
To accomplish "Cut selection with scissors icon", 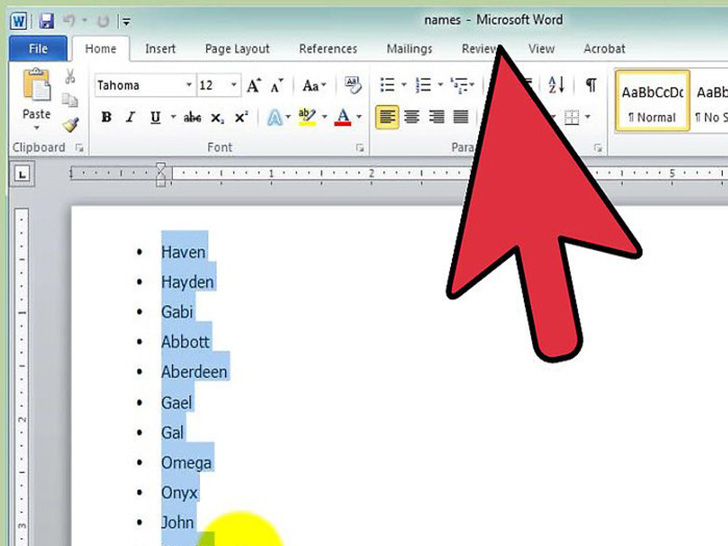I will 70,76.
